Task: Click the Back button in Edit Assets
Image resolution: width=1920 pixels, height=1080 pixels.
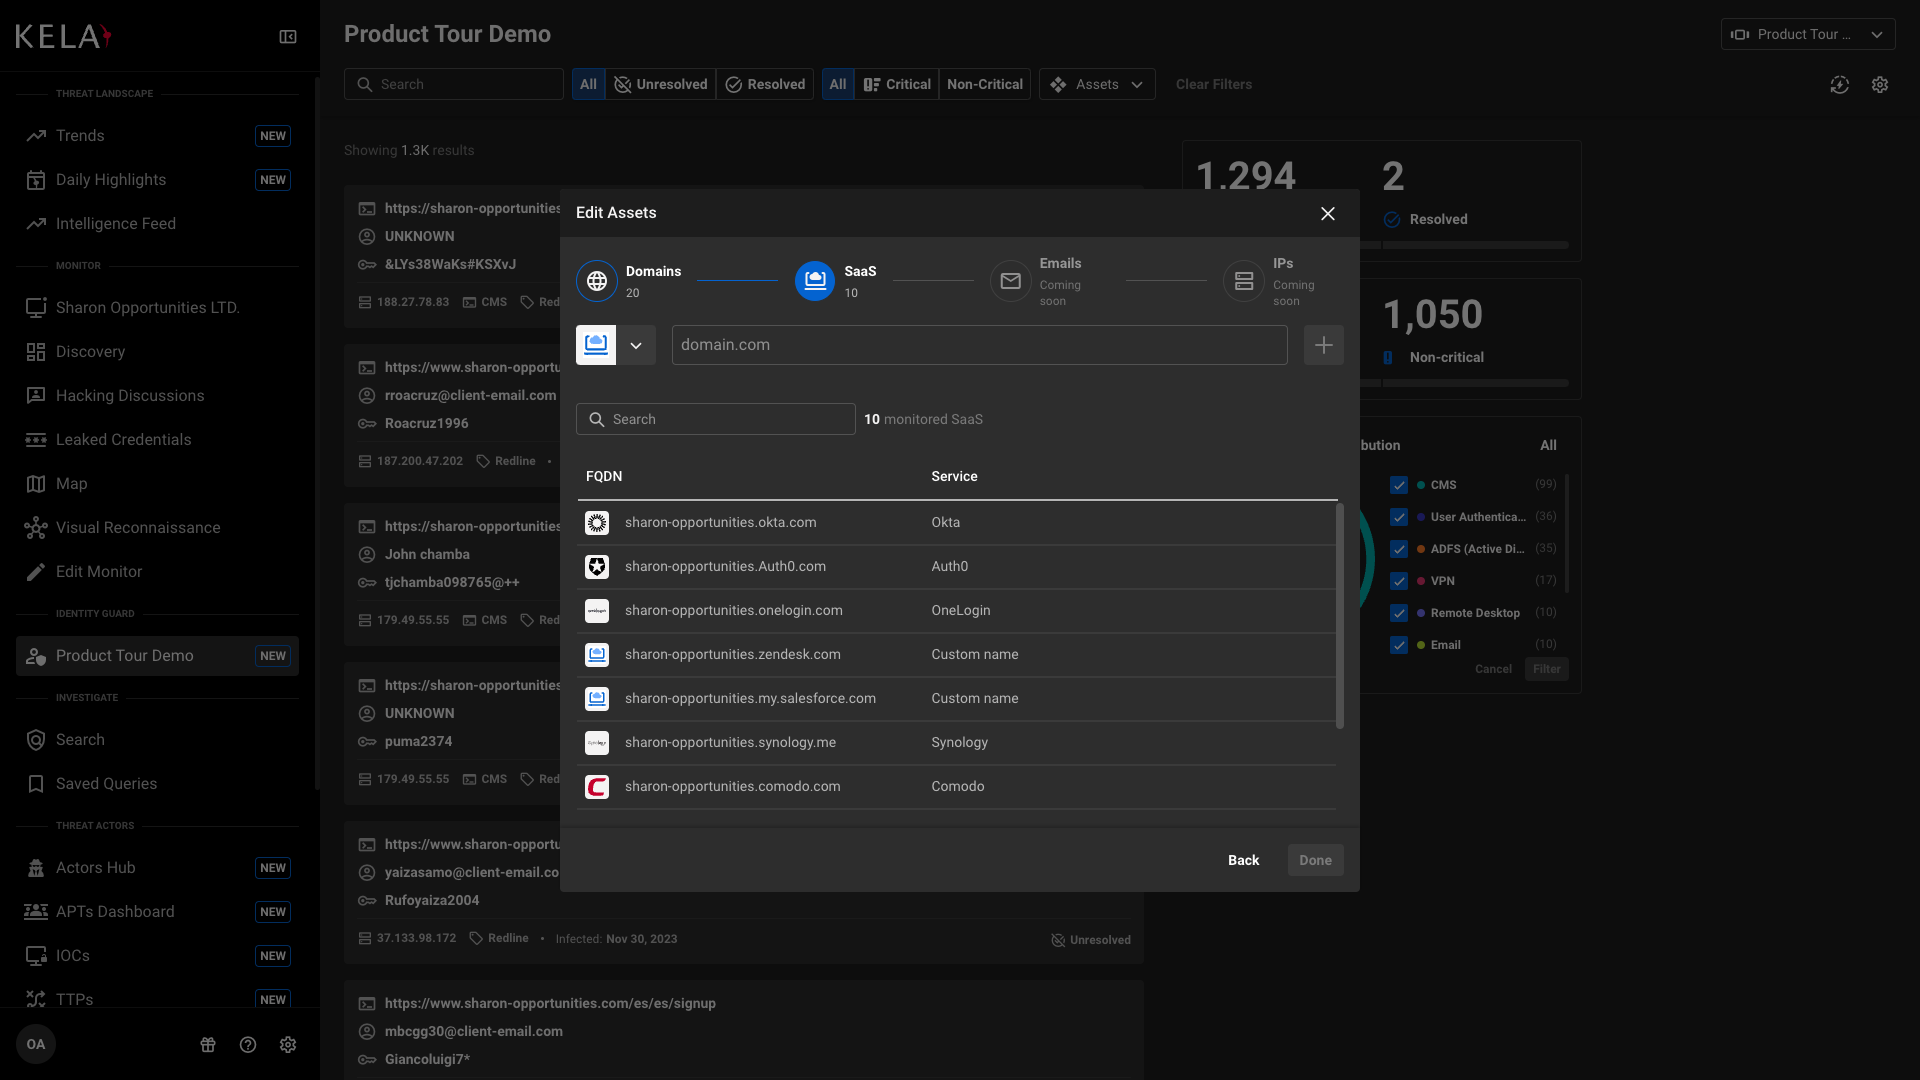Action: coord(1243,860)
